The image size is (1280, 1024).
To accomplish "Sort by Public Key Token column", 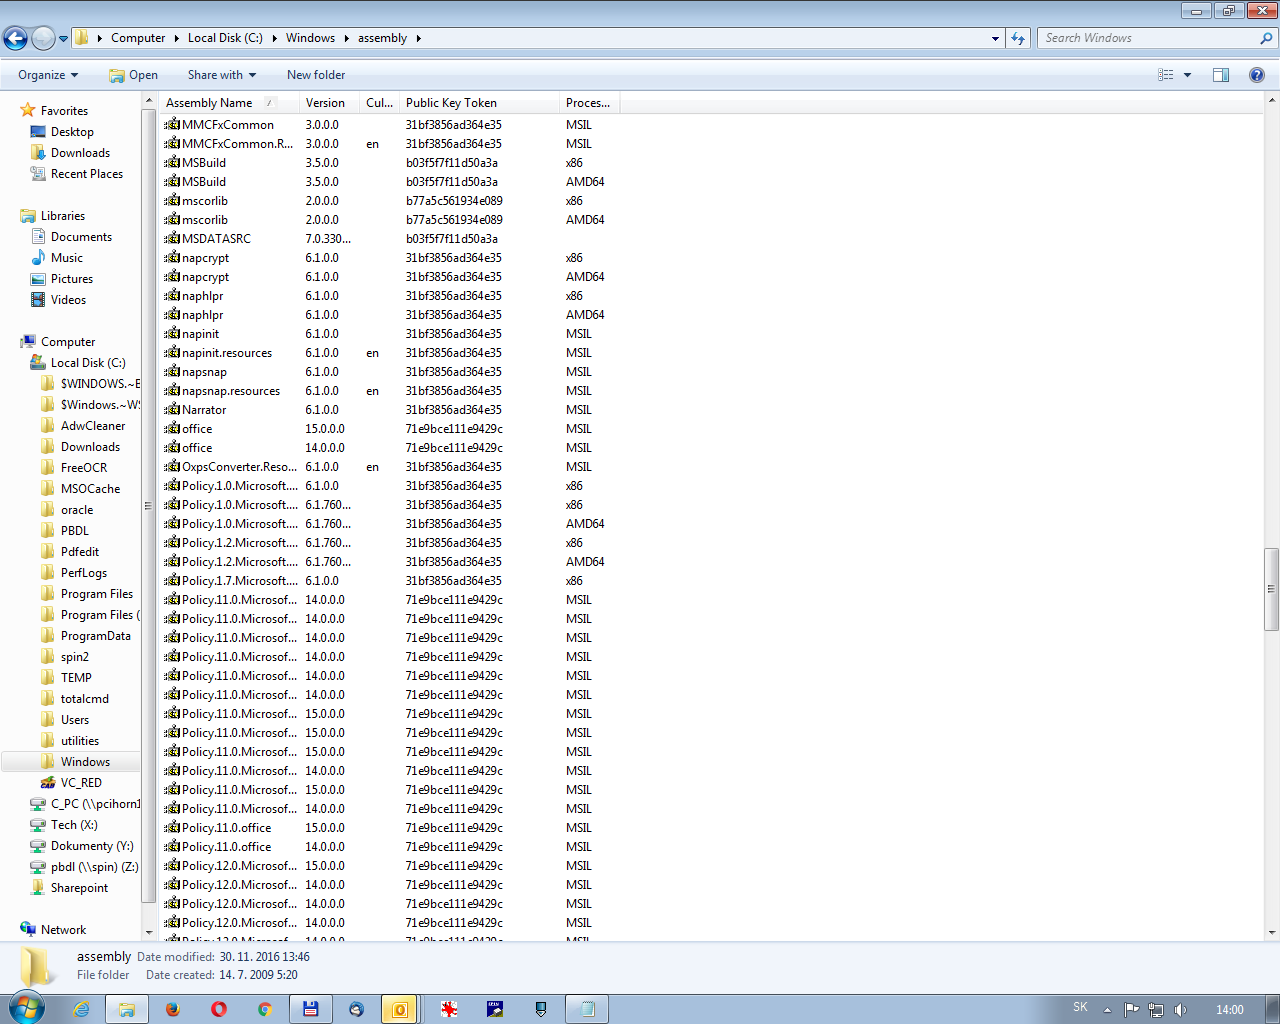I will tap(479, 103).
